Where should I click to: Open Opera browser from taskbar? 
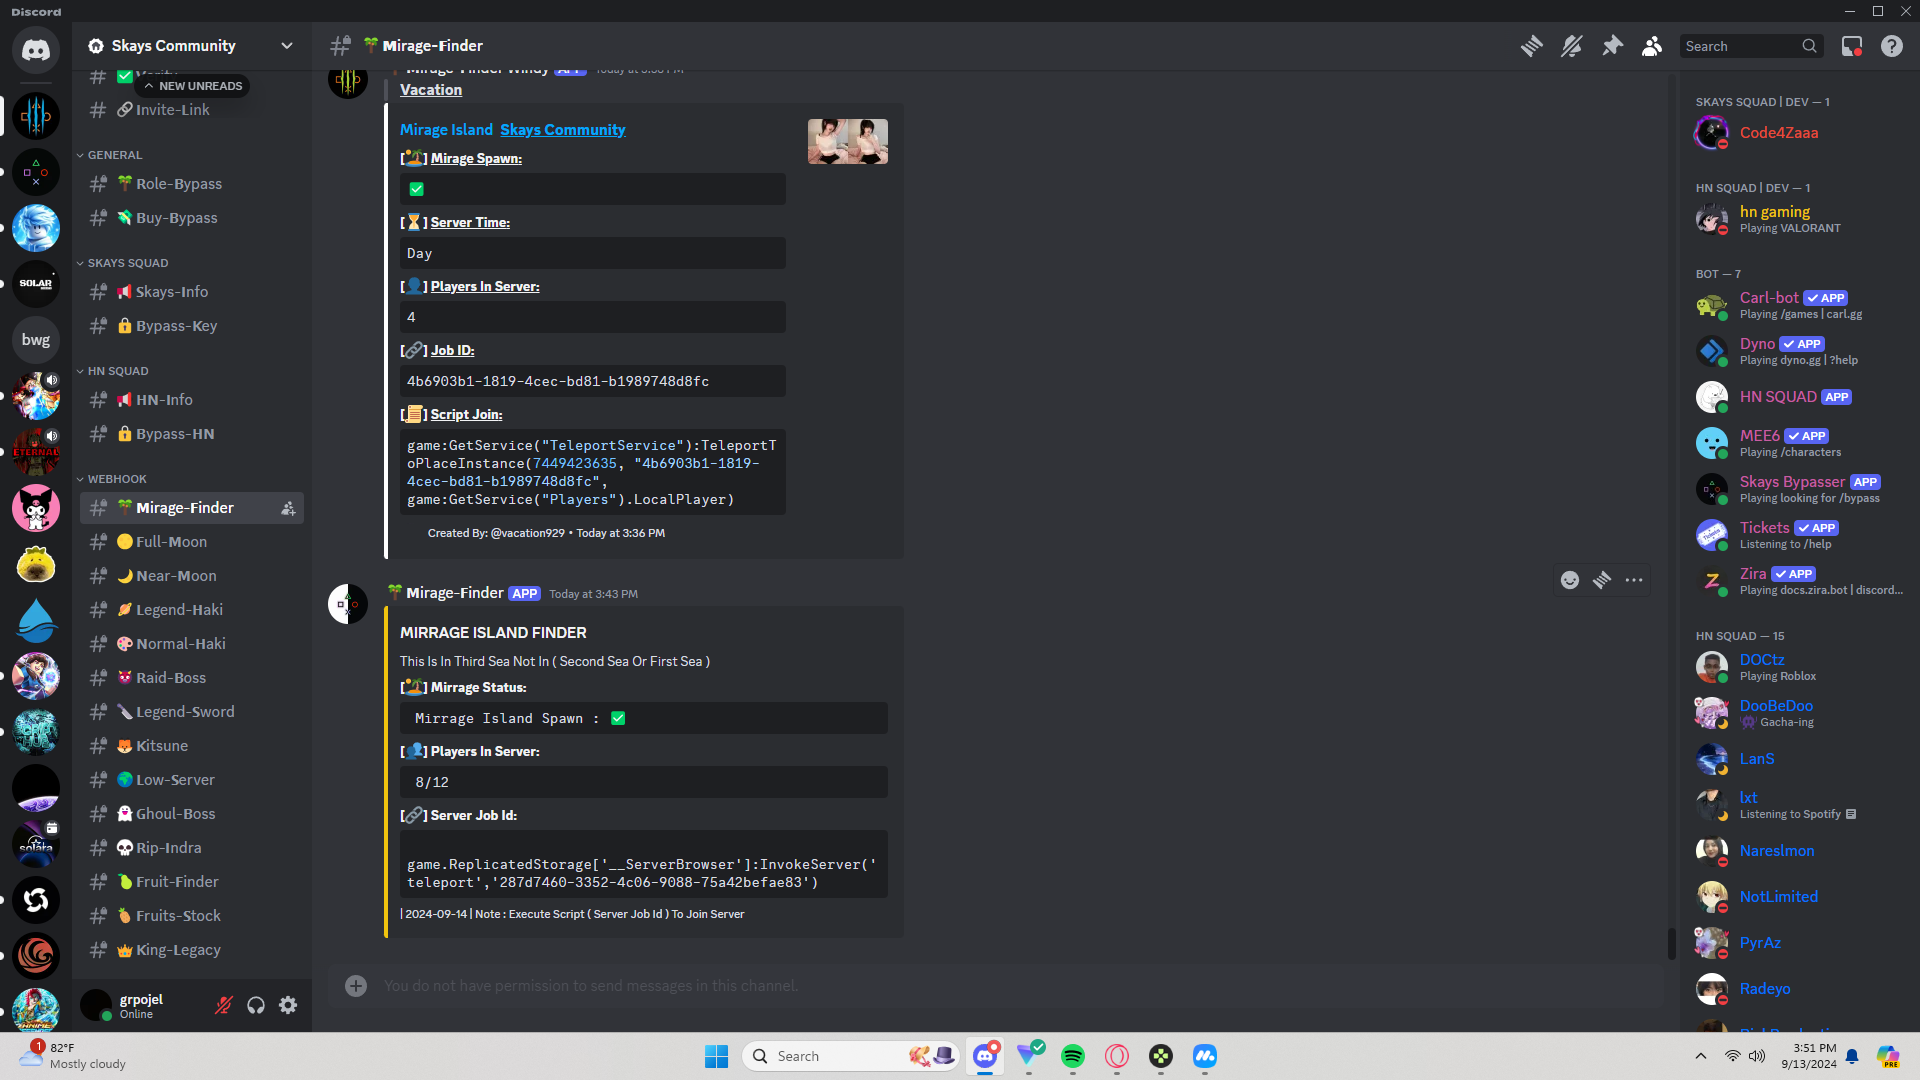coord(1117,1056)
